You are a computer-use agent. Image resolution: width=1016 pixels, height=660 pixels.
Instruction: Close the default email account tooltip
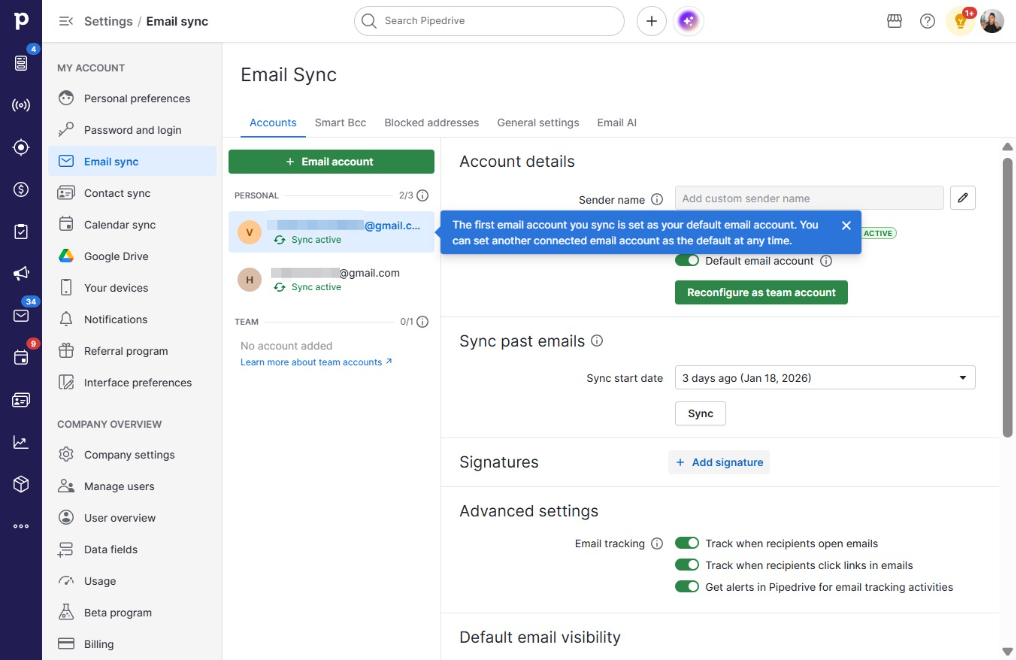846,225
